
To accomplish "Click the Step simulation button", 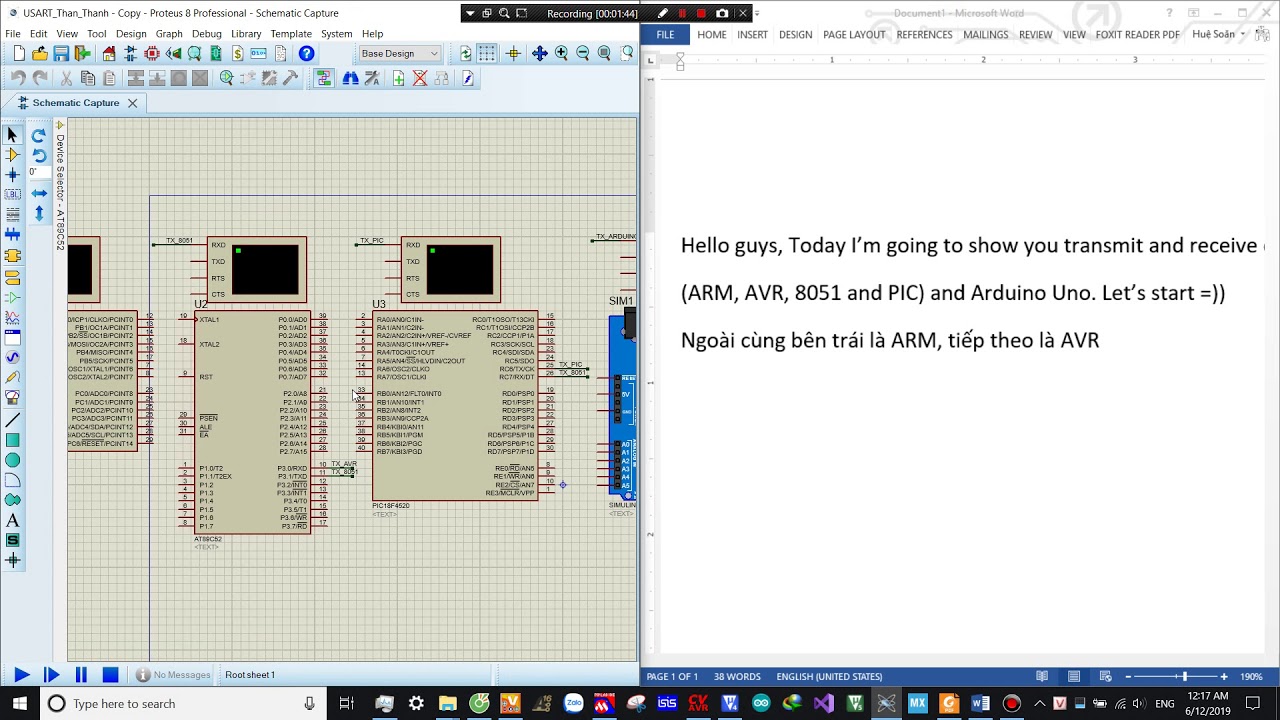I will pyautogui.click(x=51, y=675).
